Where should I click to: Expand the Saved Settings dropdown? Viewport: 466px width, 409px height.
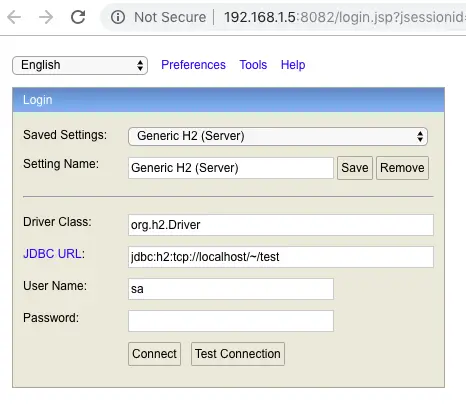278,136
